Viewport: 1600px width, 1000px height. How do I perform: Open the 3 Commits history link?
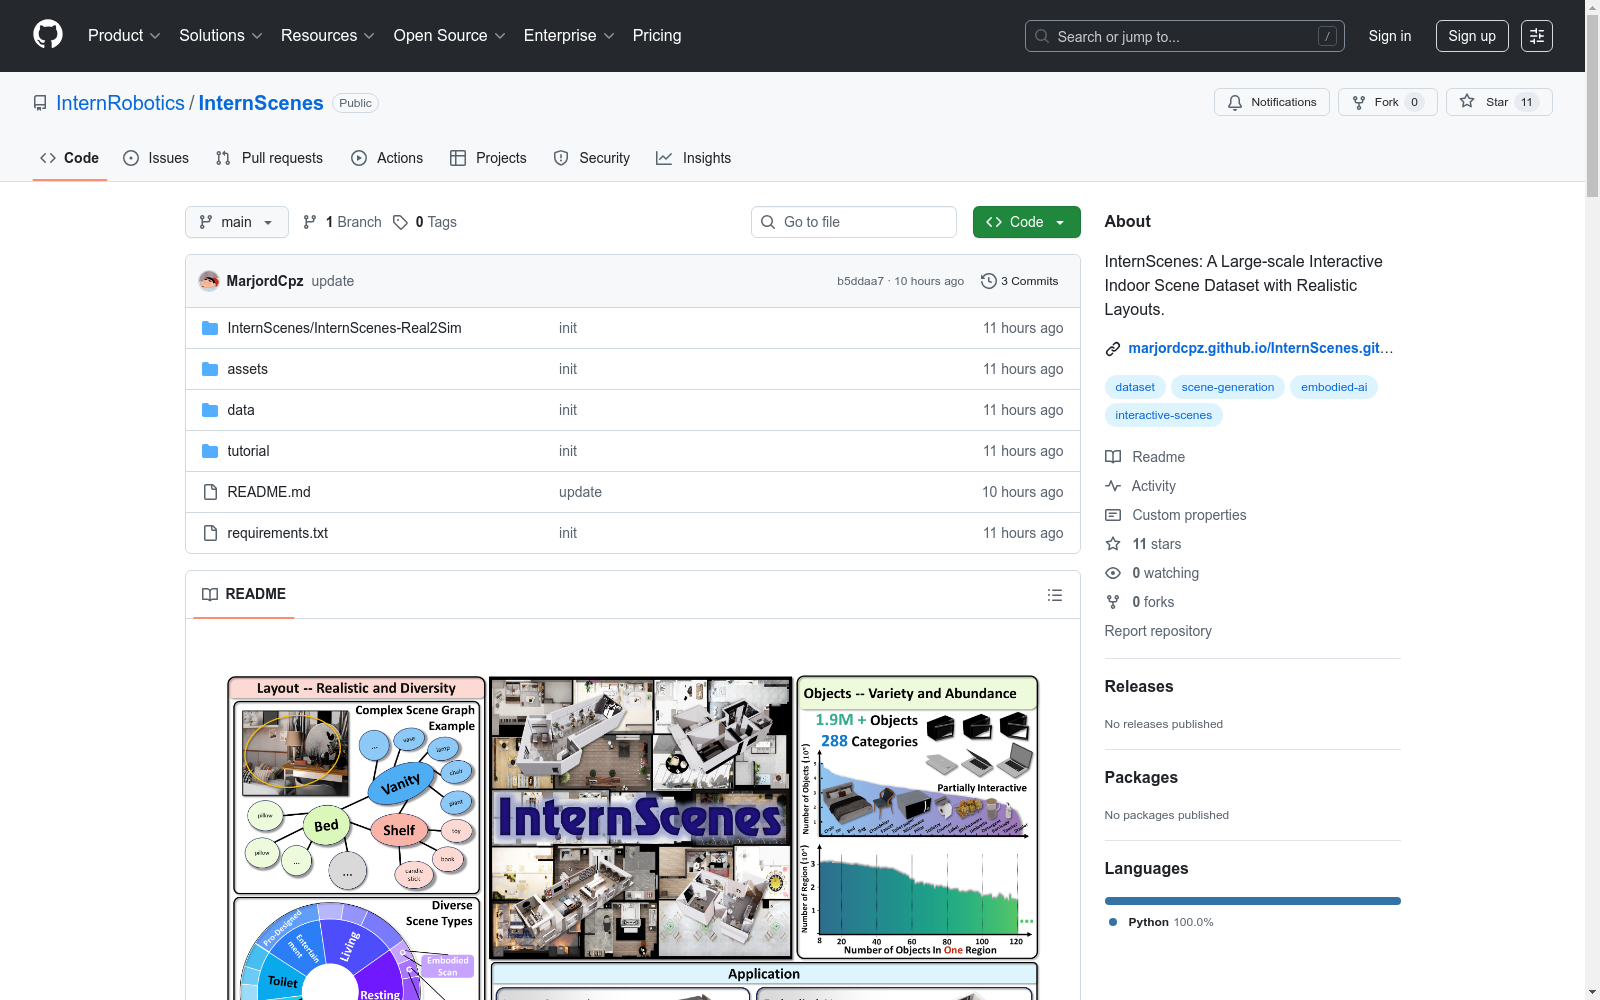(1019, 281)
